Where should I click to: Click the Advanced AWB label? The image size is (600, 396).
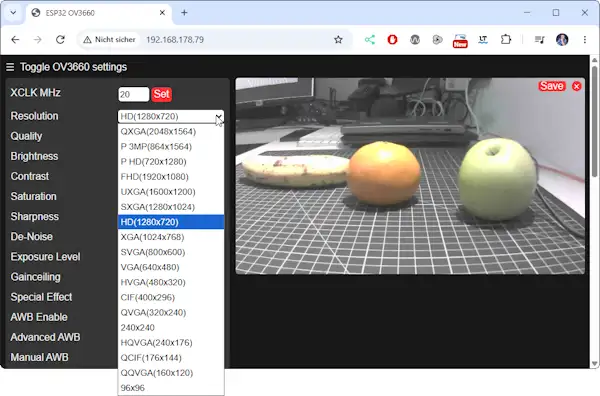pyautogui.click(x=45, y=337)
